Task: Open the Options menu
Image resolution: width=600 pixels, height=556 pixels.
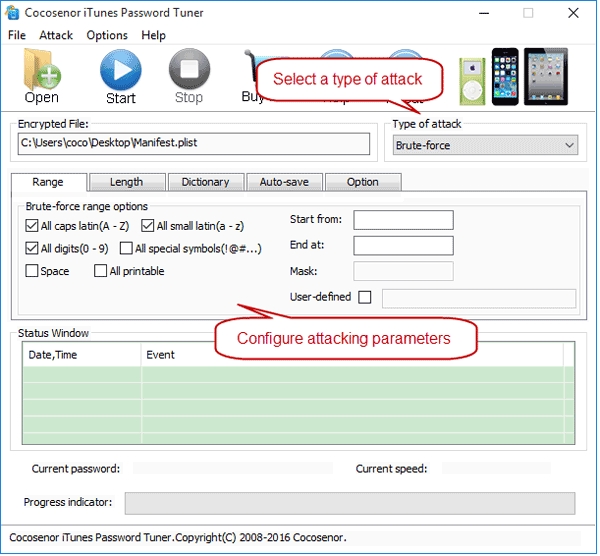Action: (107, 35)
